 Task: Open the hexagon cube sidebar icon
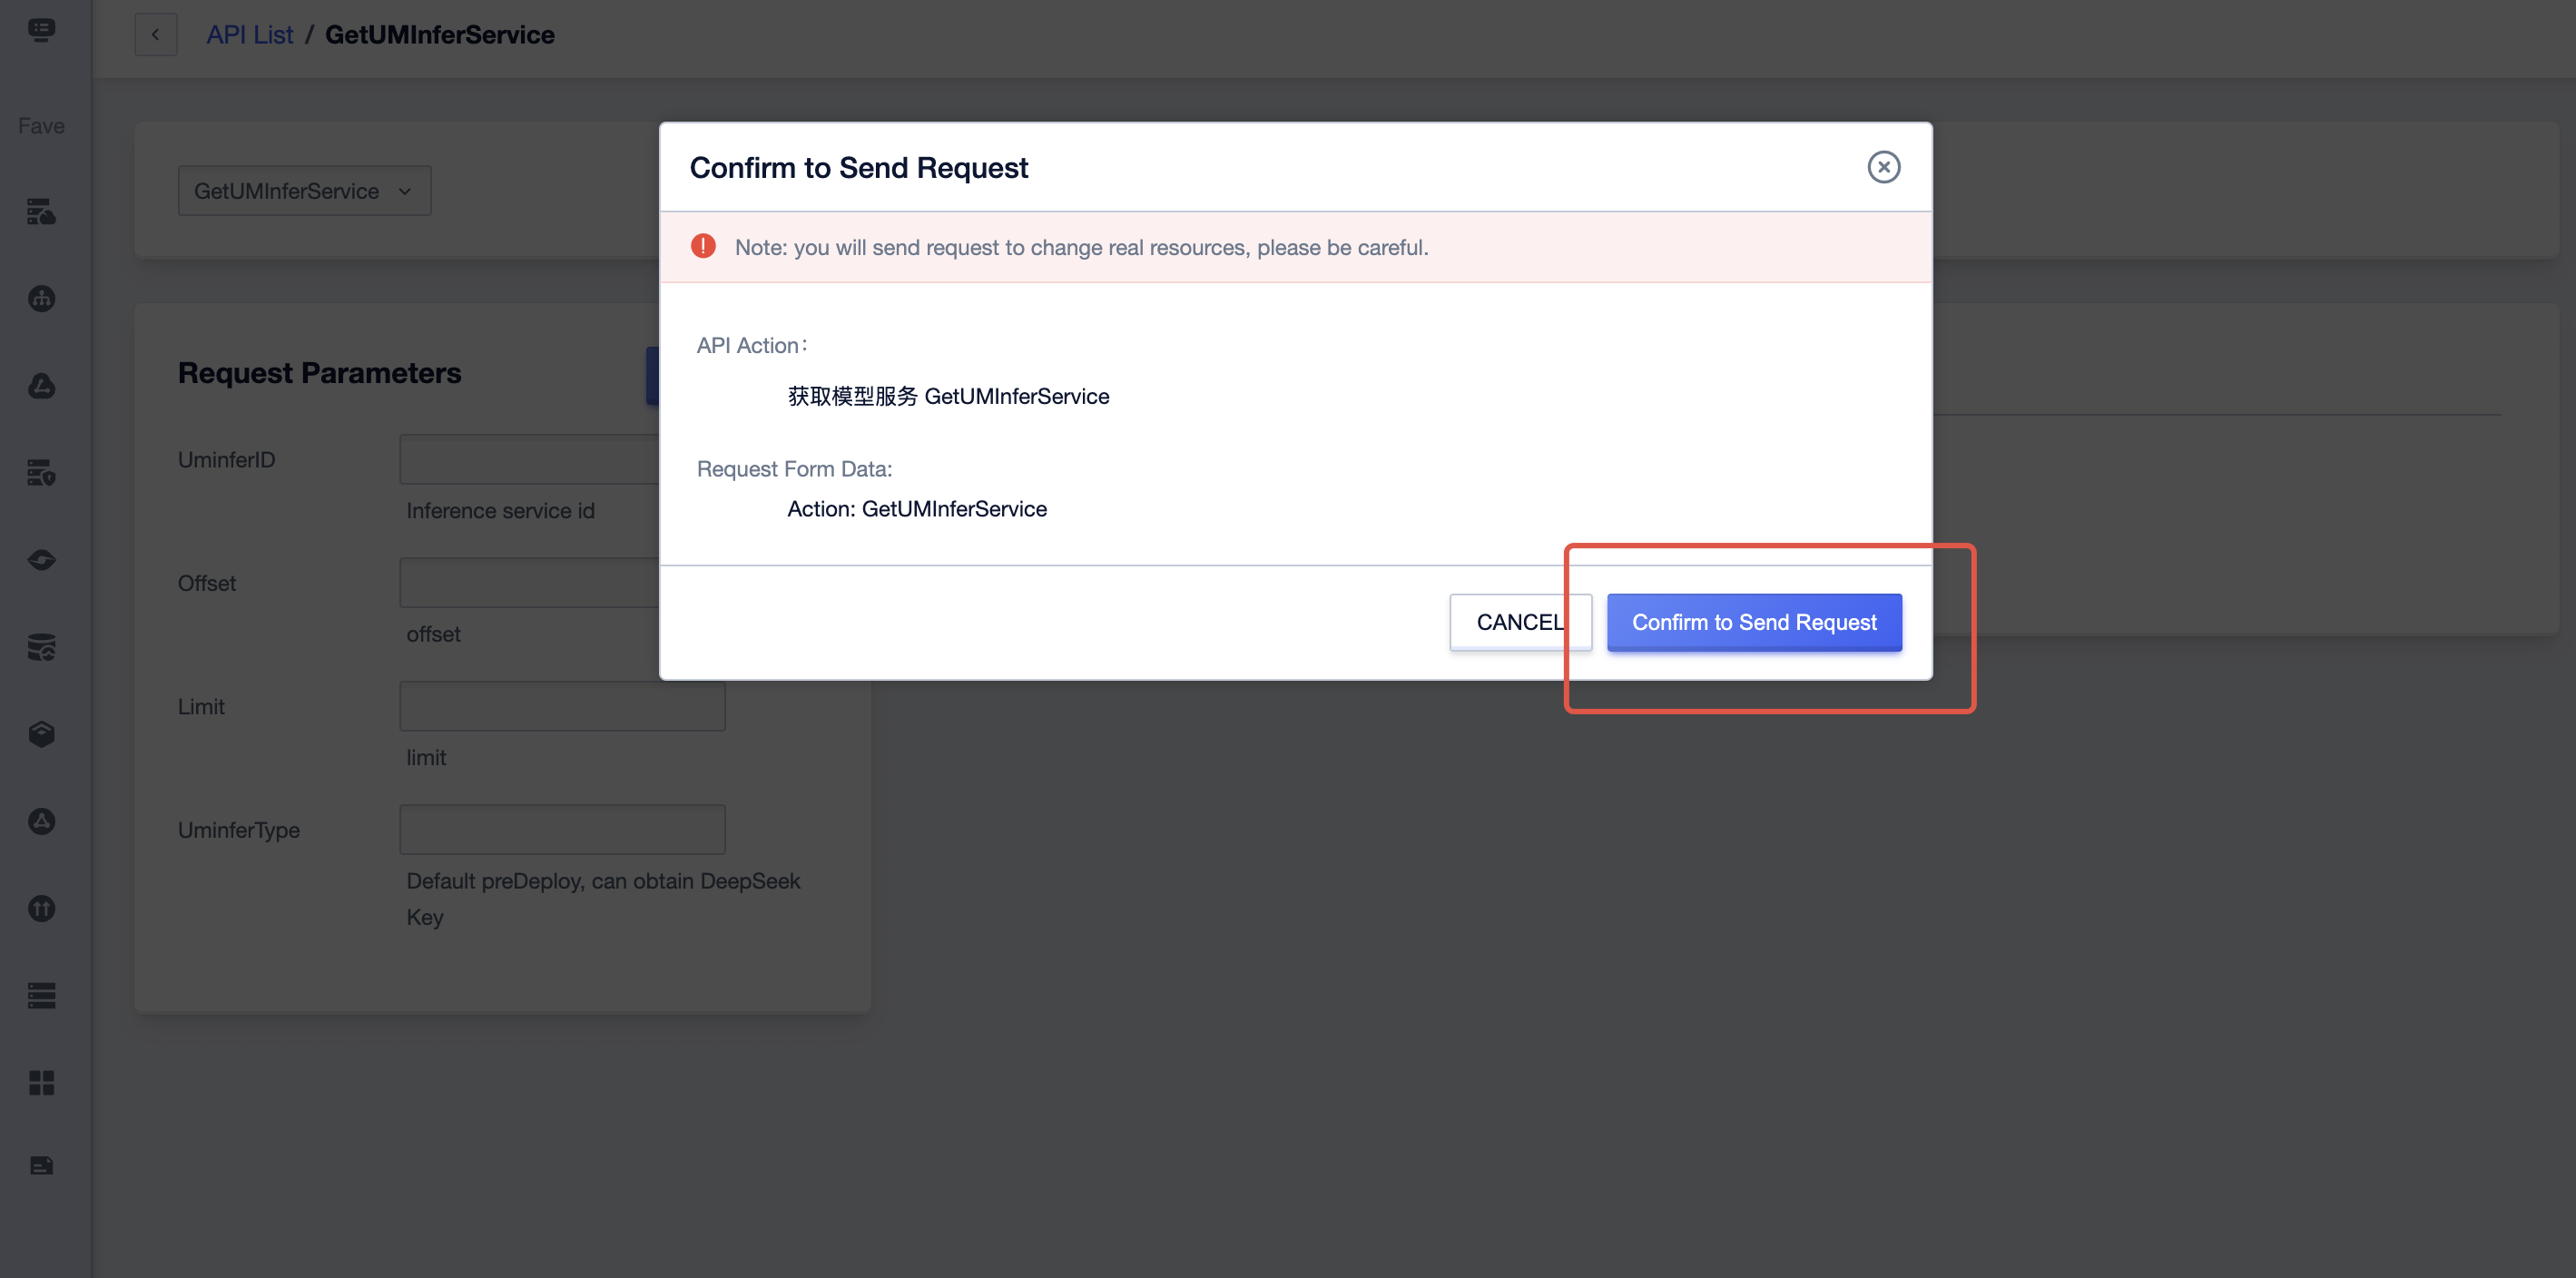click(x=41, y=734)
